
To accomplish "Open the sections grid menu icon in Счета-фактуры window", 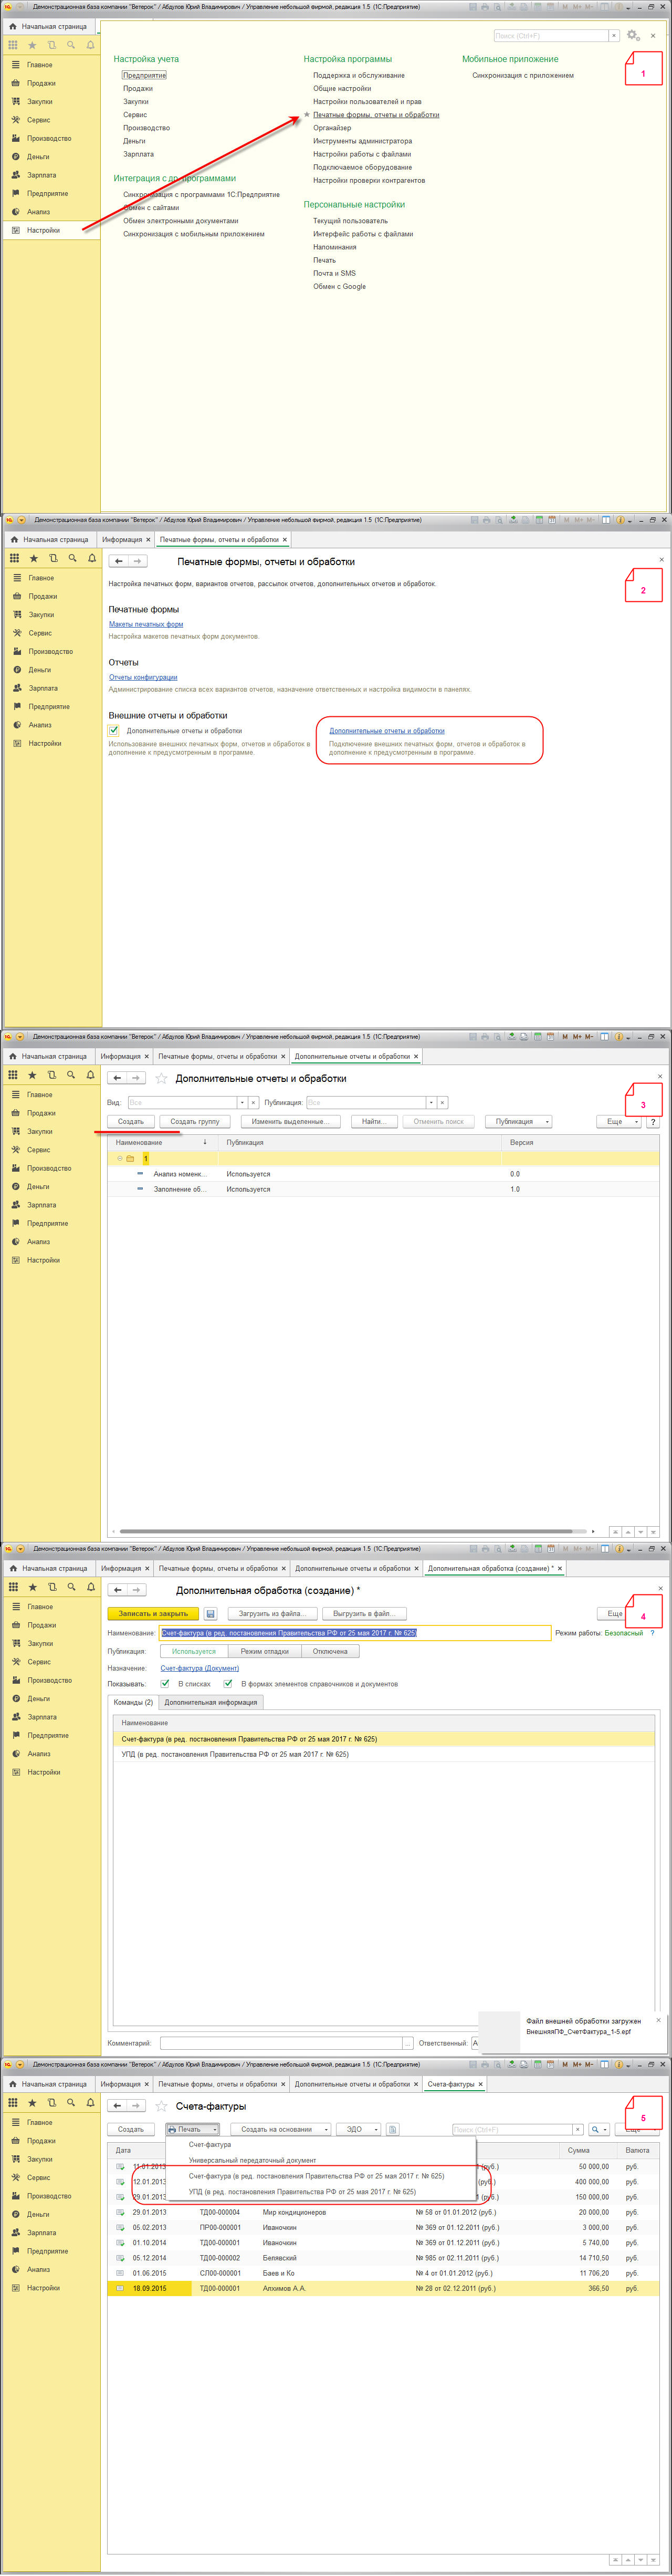I will click(13, 2103).
